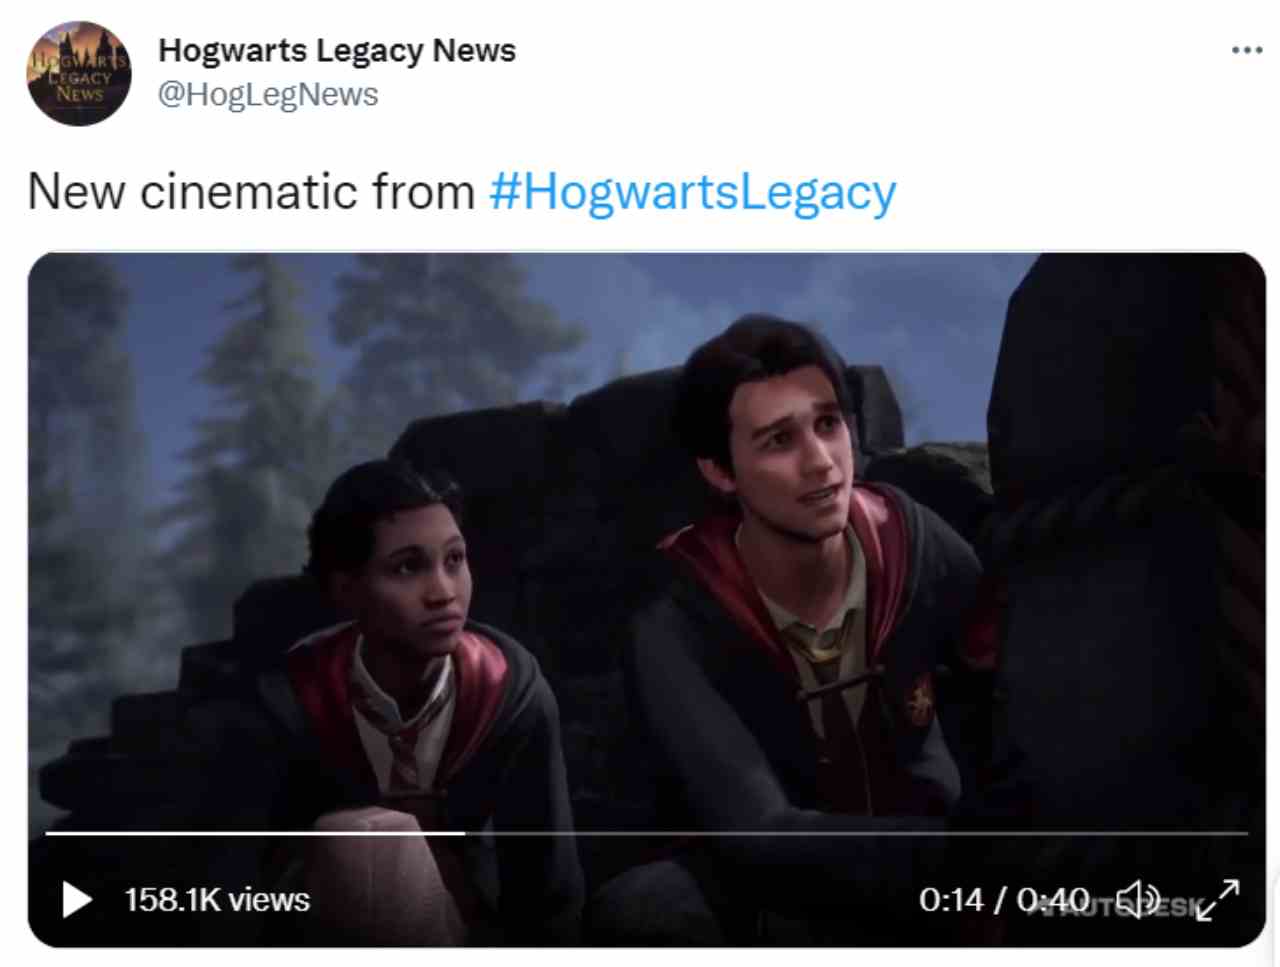Mute the video with speaker icon
Image resolution: width=1280 pixels, height=967 pixels.
[1138, 899]
